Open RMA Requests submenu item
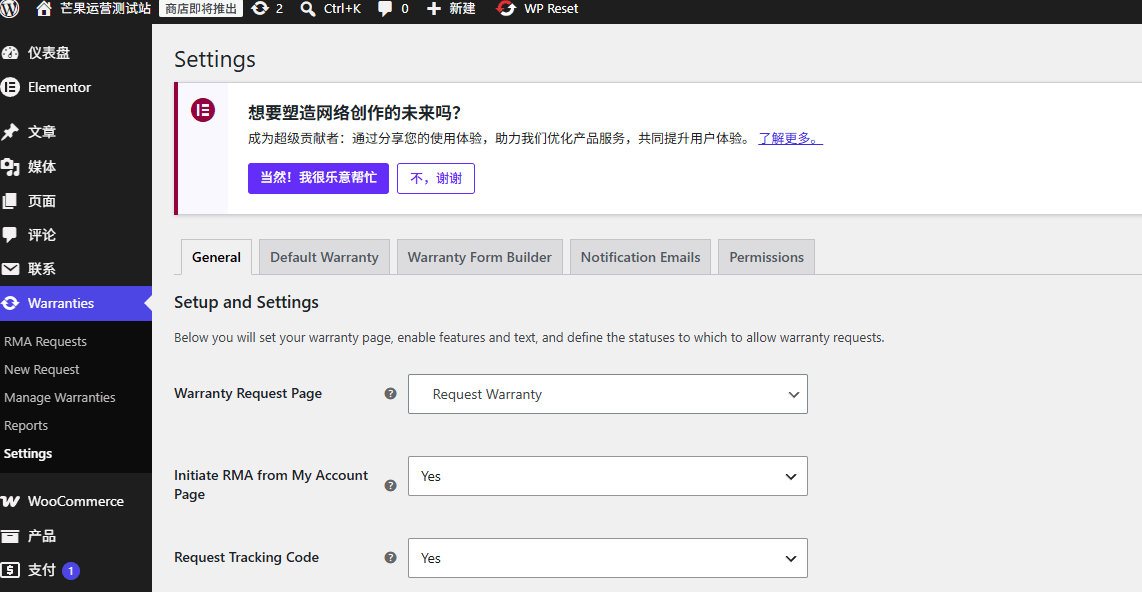 click(x=45, y=342)
